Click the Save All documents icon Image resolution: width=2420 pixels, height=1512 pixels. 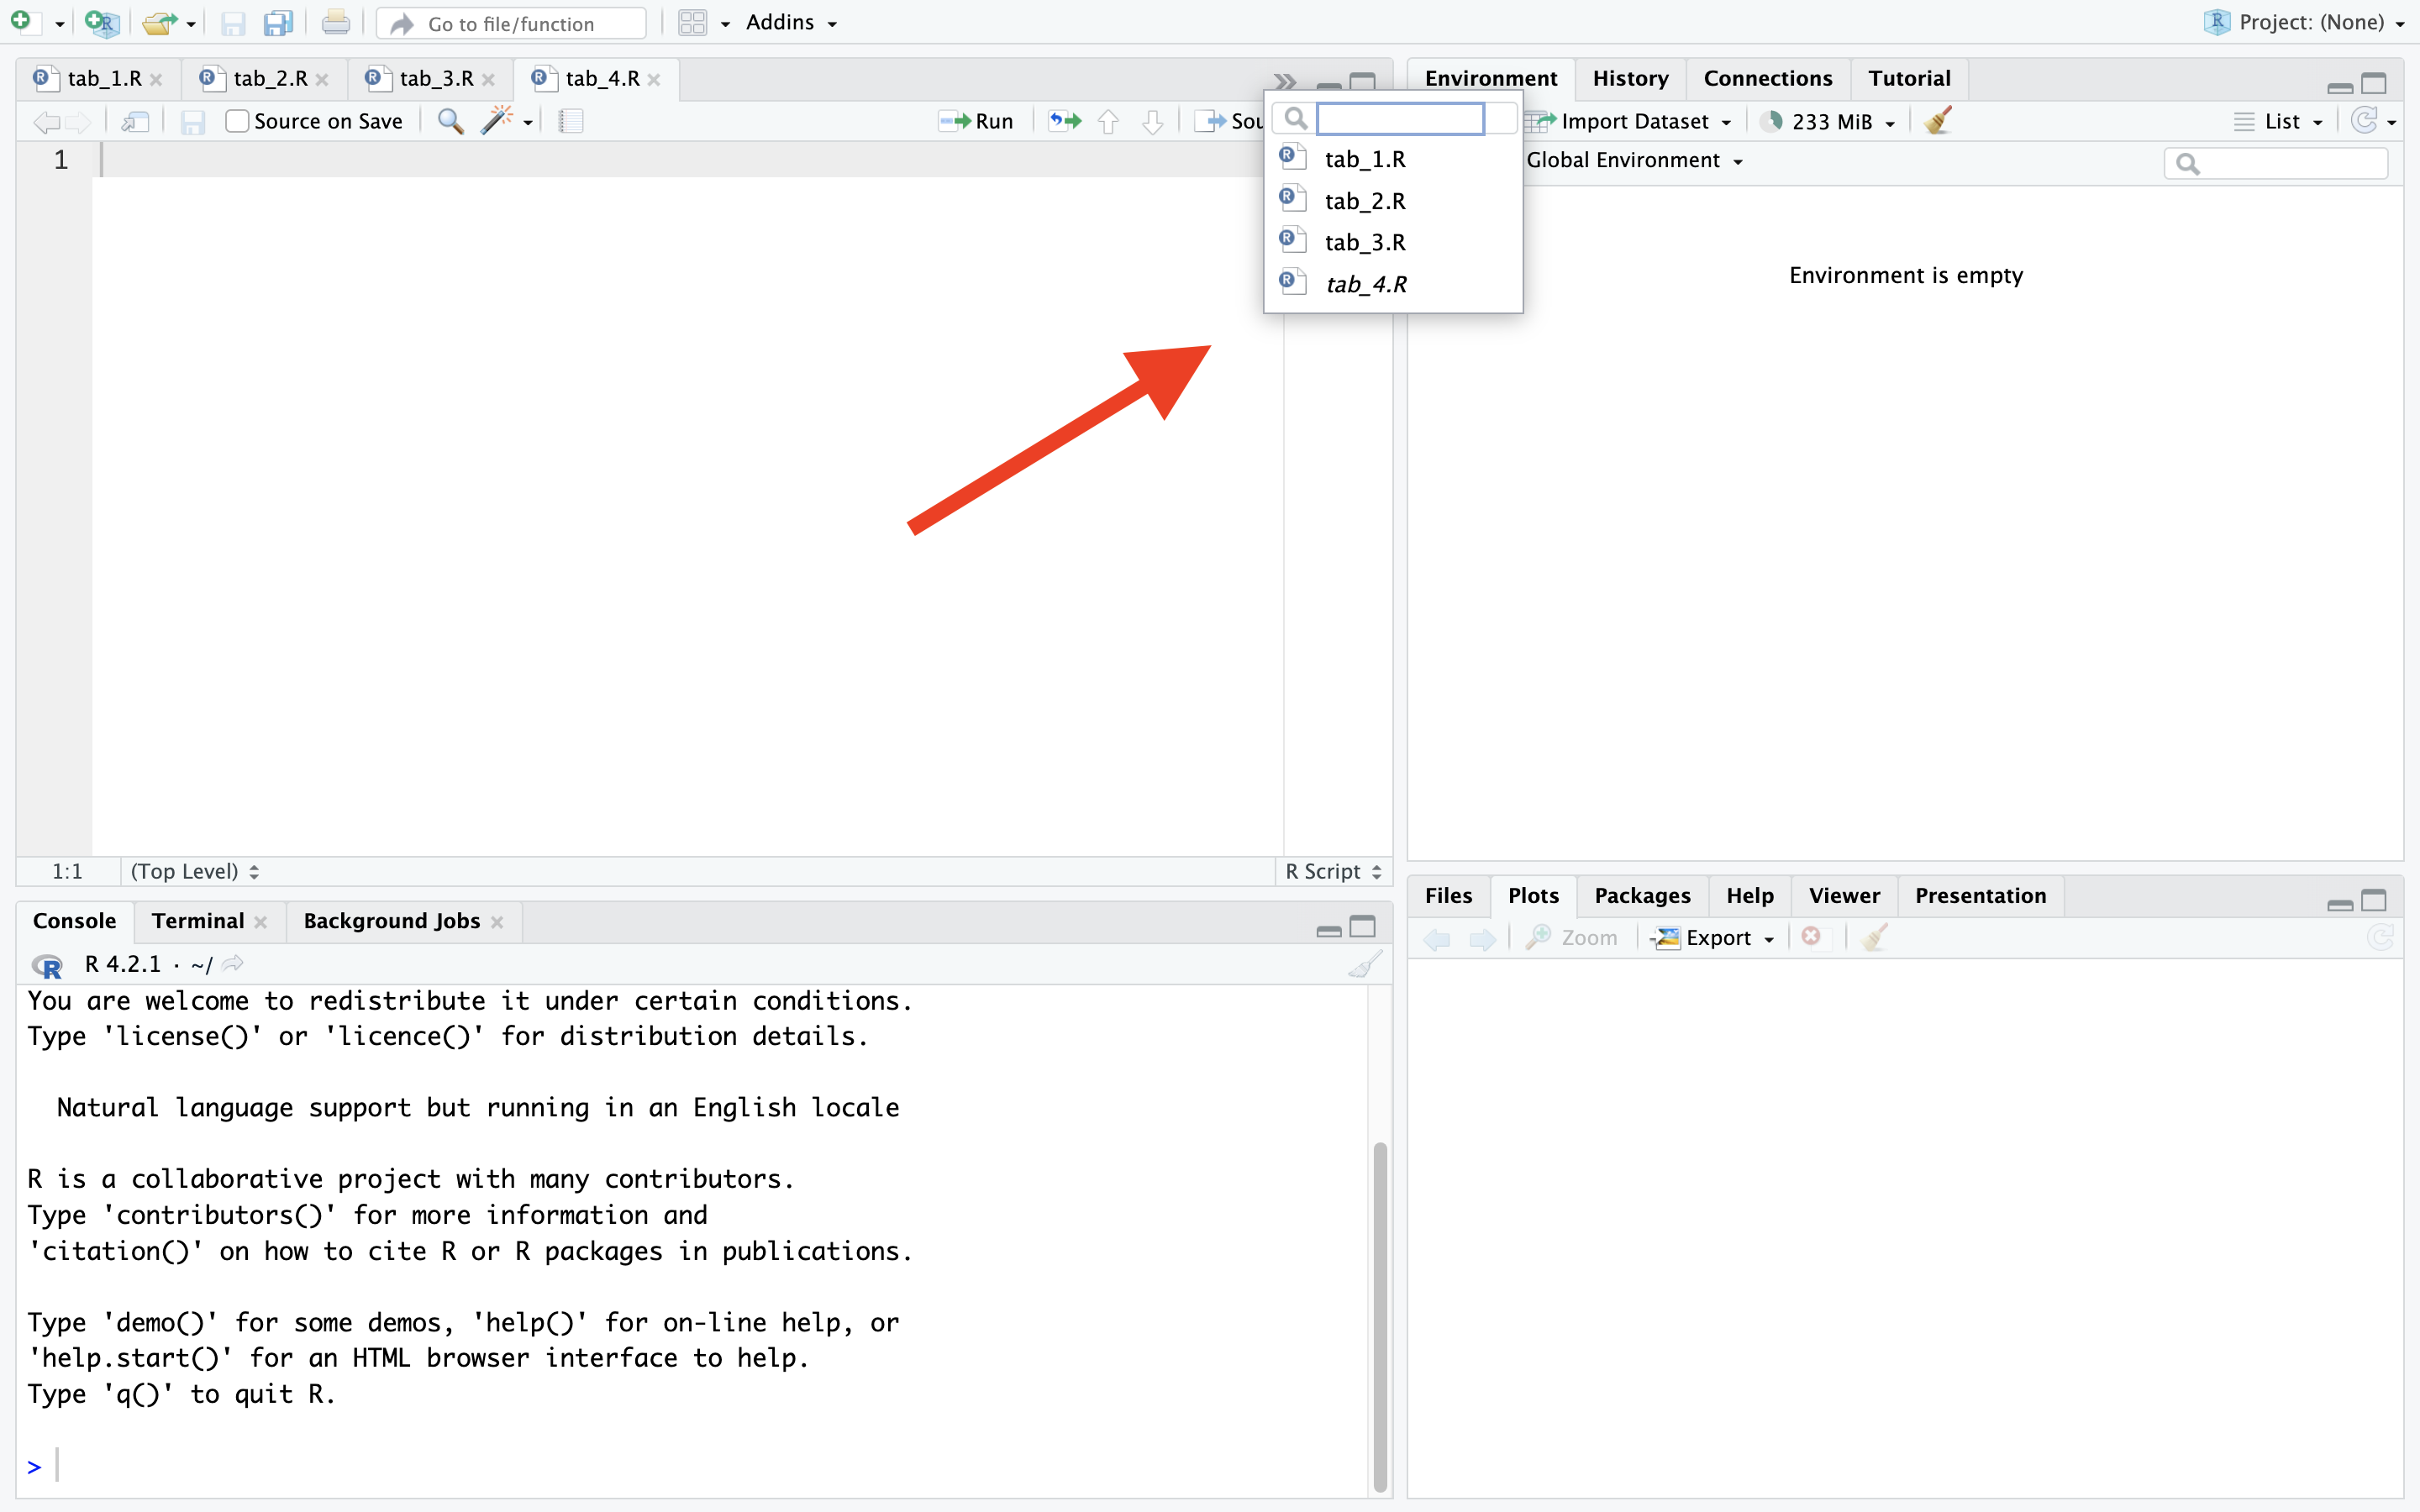click(x=278, y=22)
